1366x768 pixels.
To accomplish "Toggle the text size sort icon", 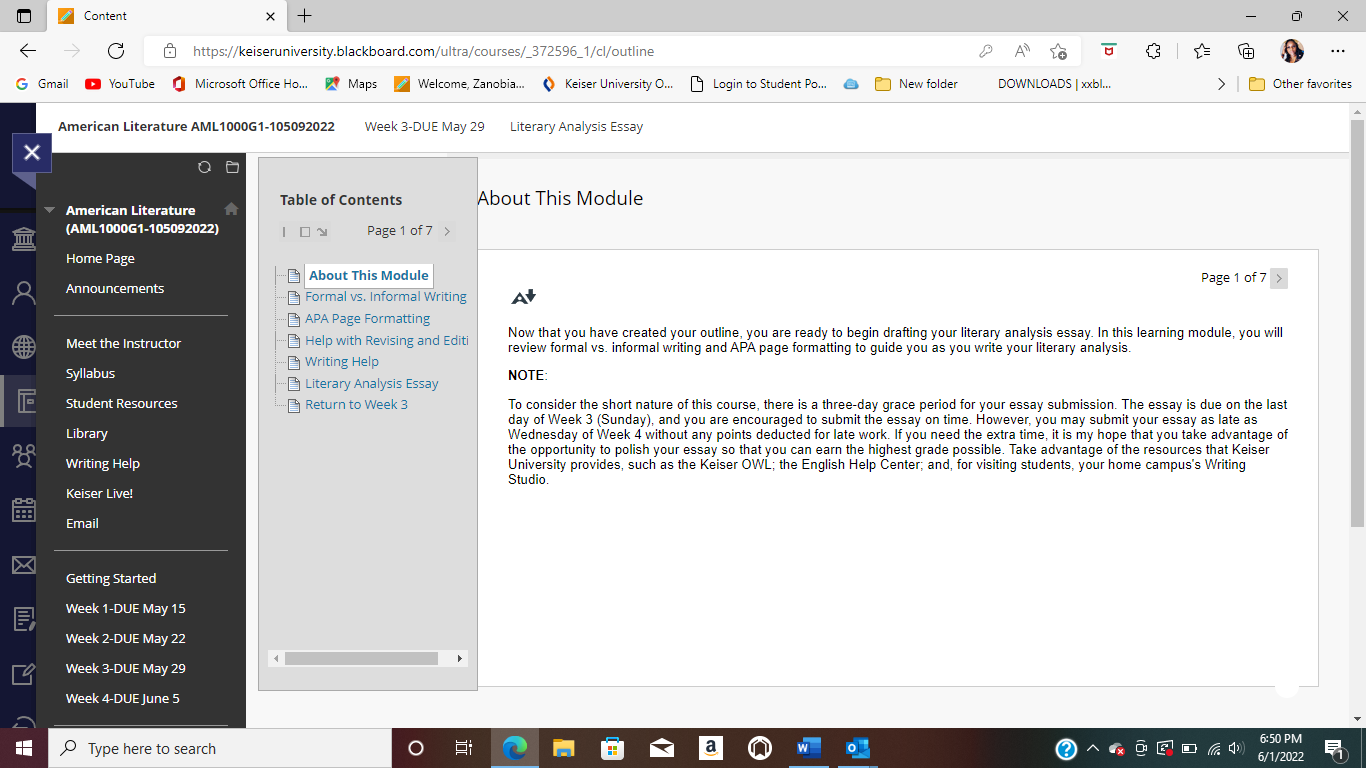I will [523, 297].
